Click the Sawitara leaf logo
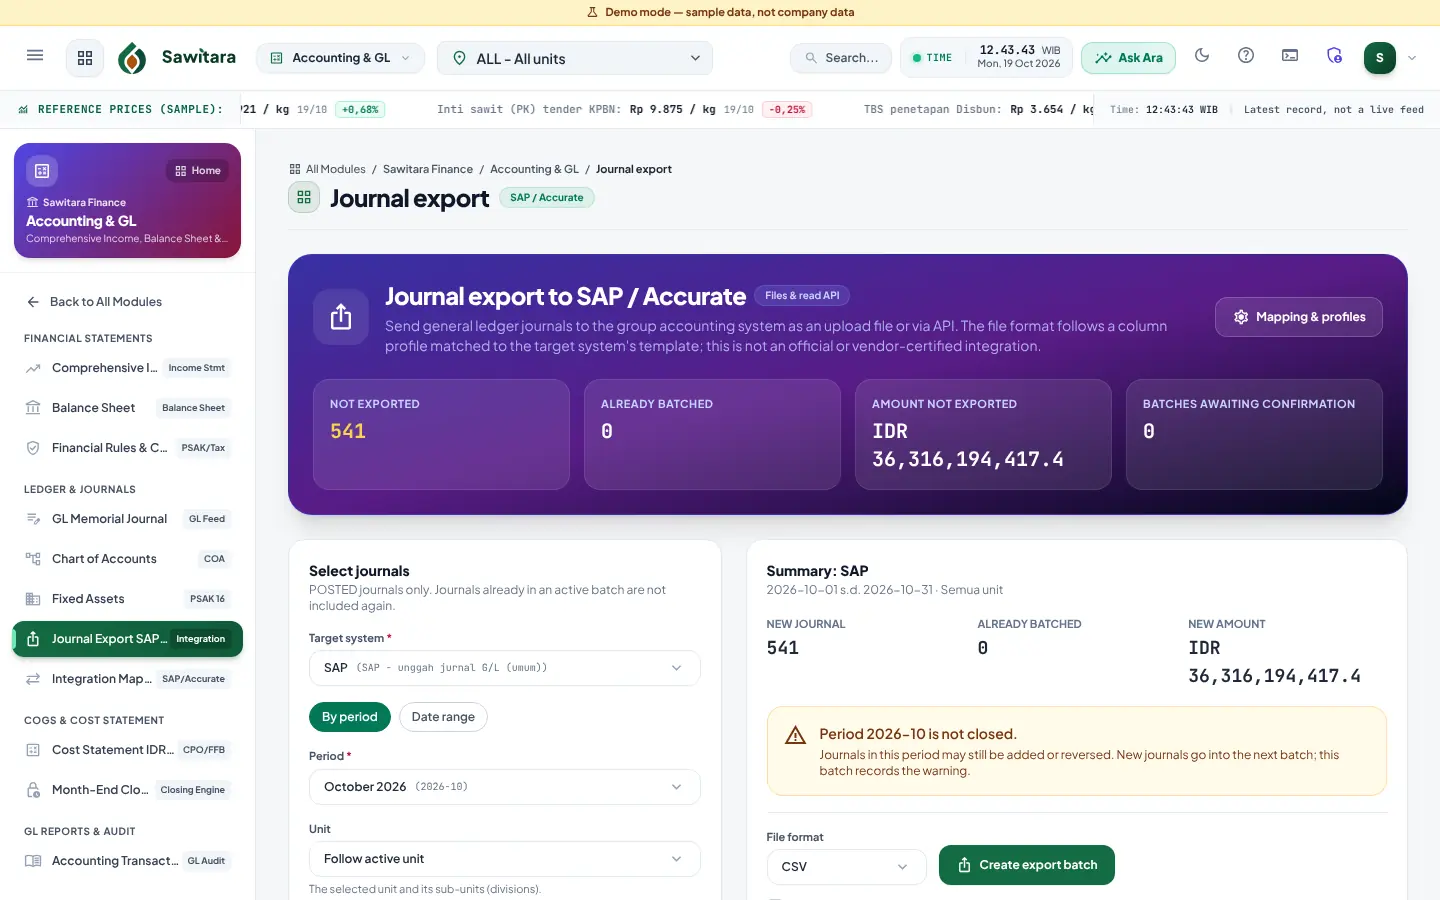The image size is (1440, 900). pos(132,58)
